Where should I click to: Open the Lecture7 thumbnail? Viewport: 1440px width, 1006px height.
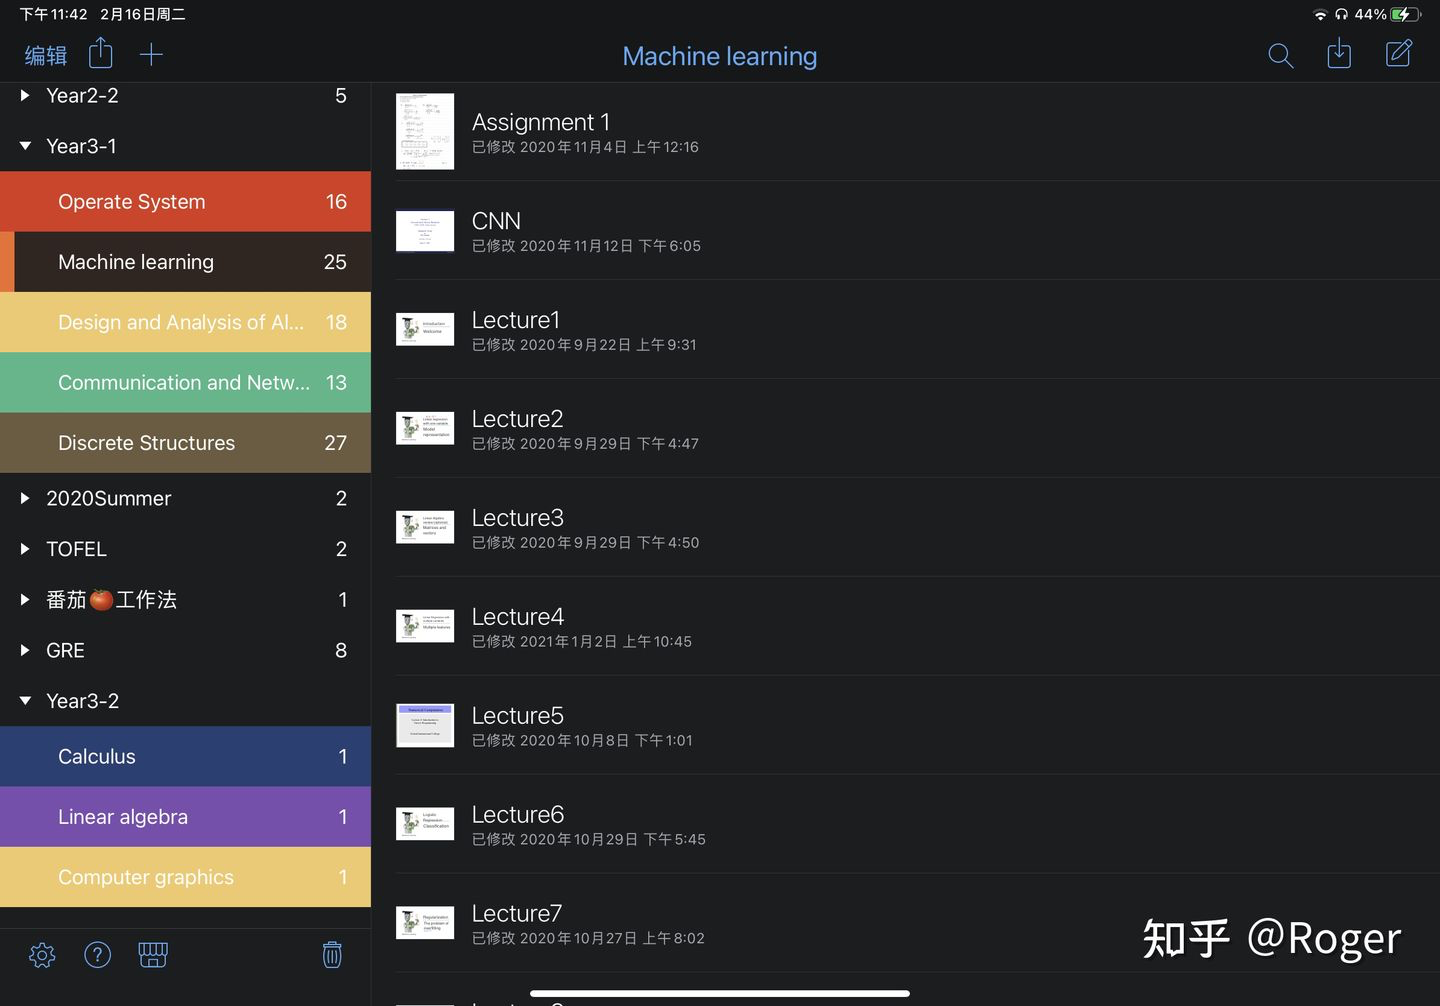(x=425, y=923)
